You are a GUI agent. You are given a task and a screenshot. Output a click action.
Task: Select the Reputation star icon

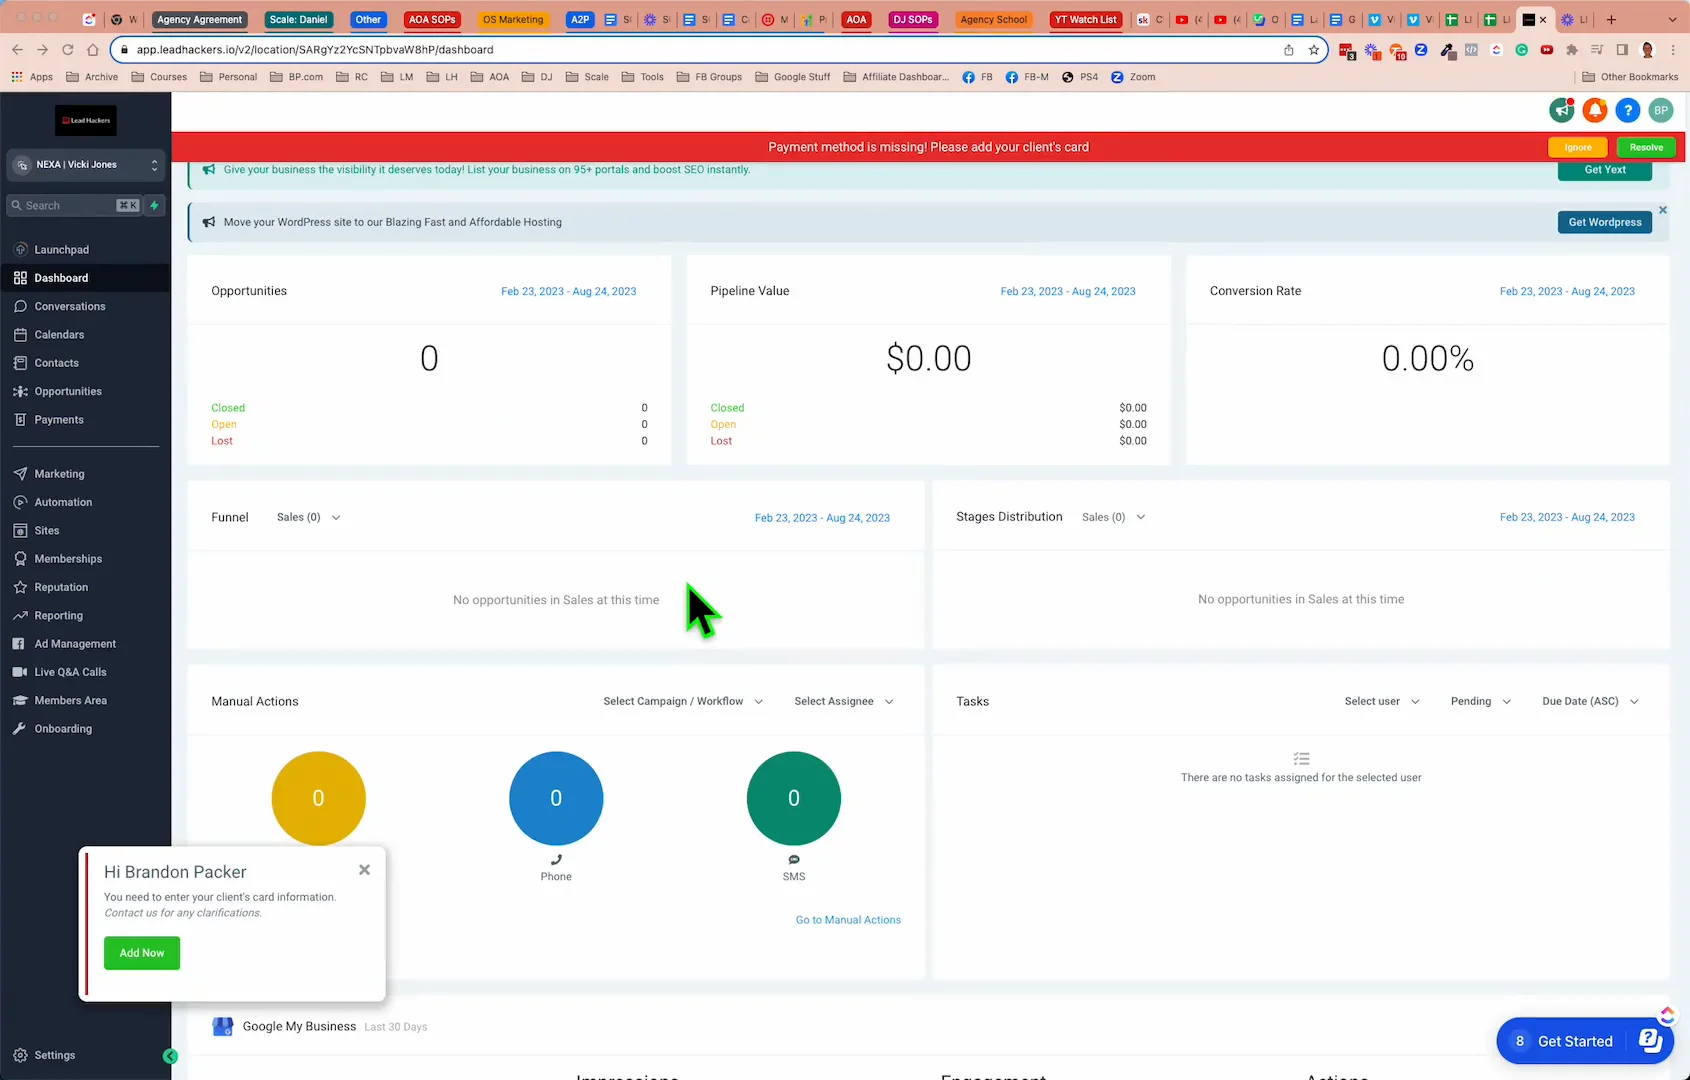(21, 587)
